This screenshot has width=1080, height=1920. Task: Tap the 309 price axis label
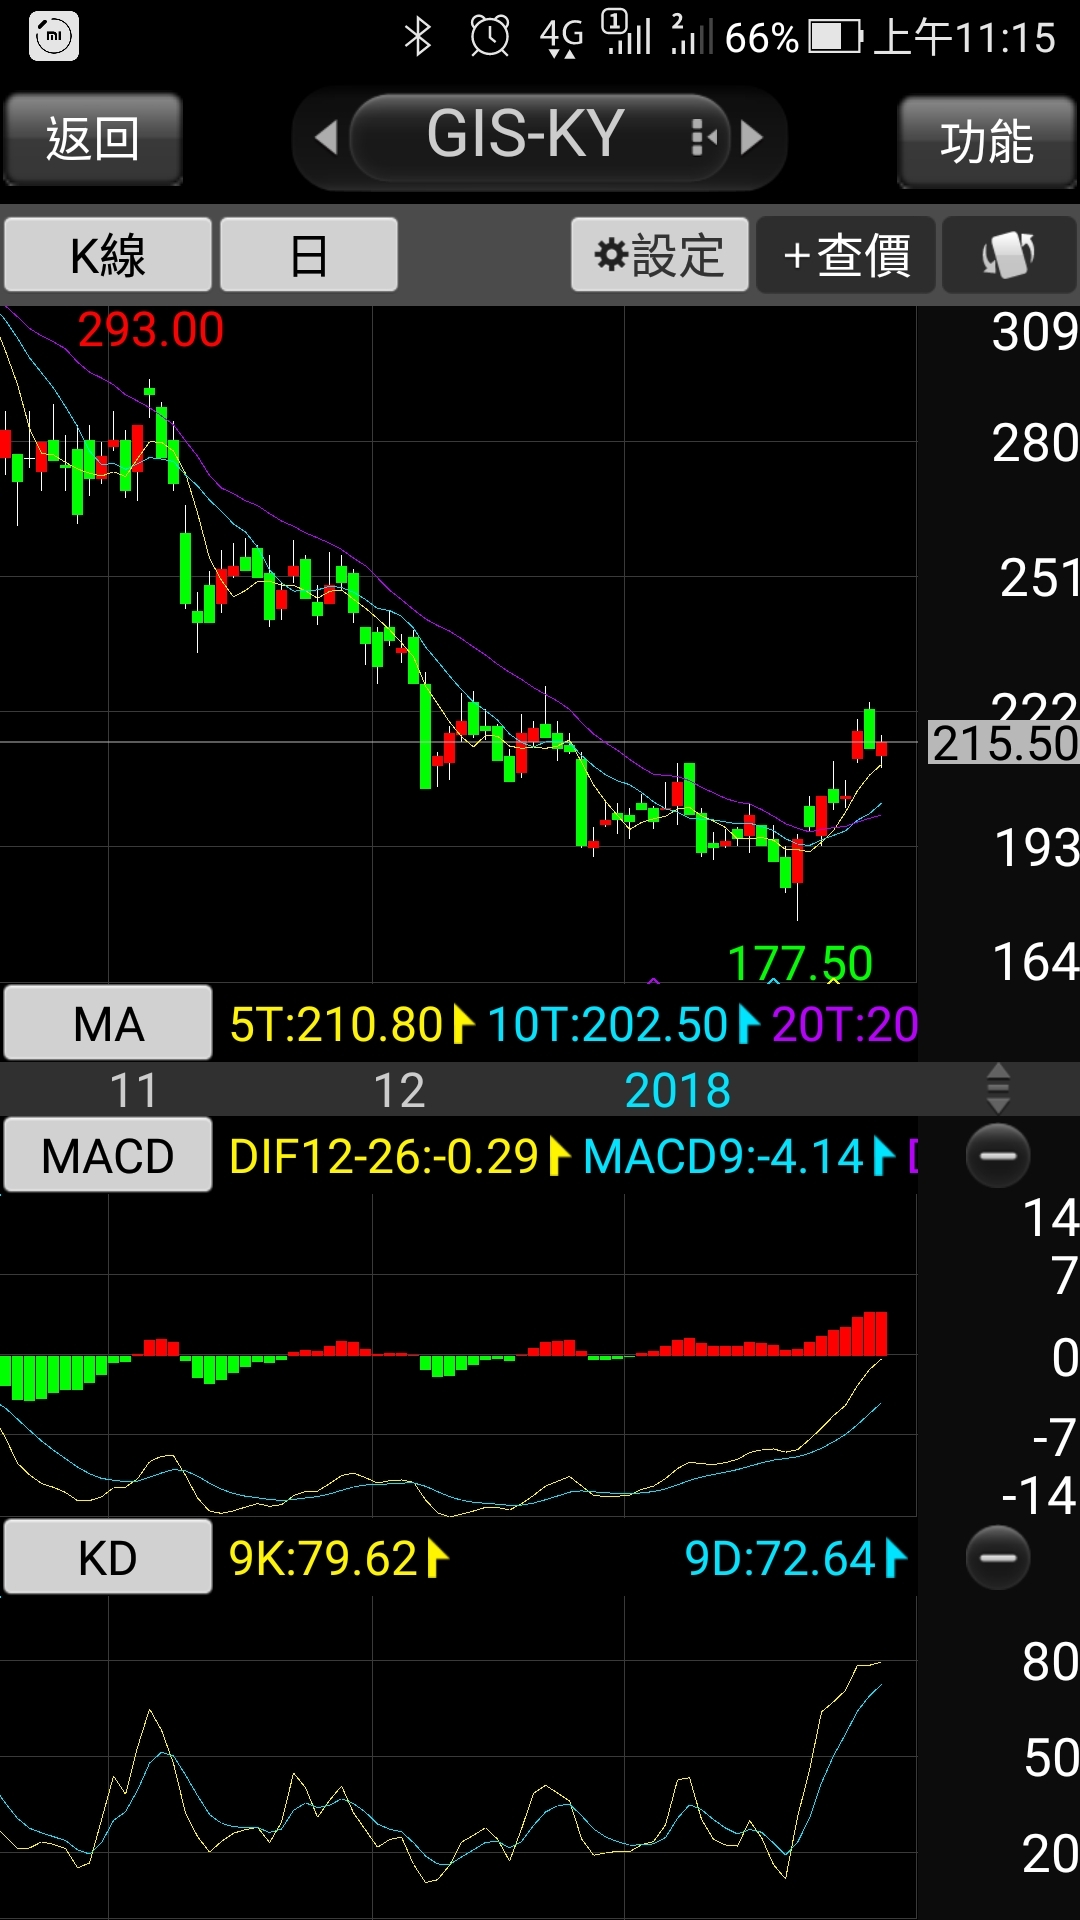1035,331
